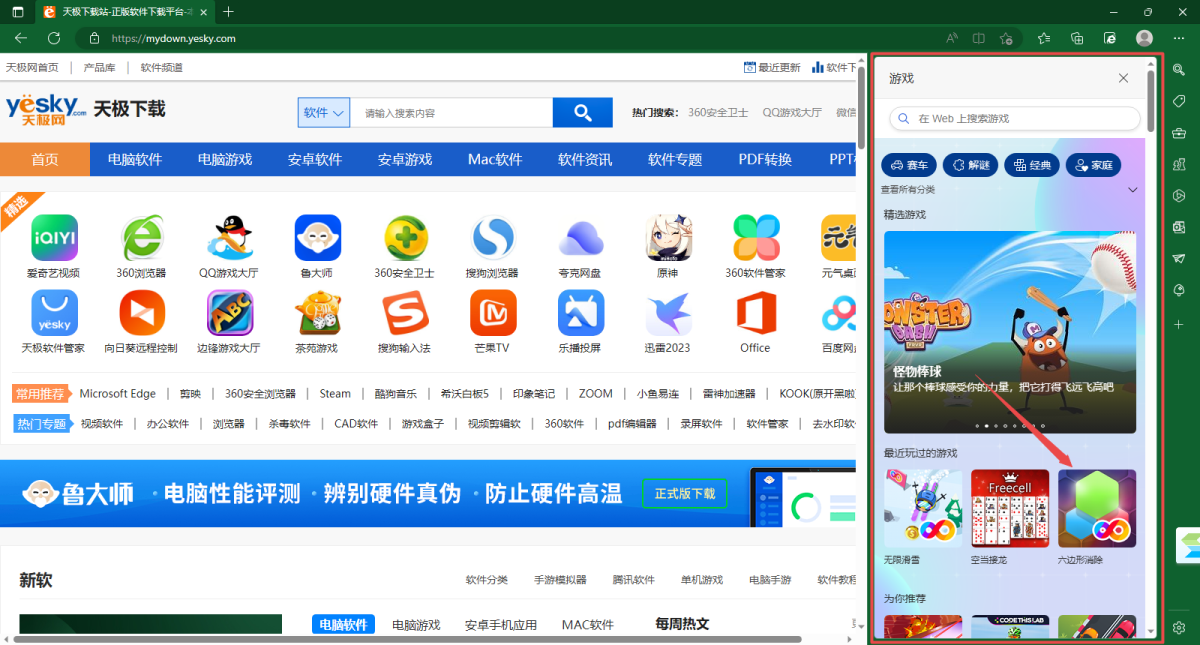Click 正式版下载 in the 鲁大师 banner
Screen dimensions: 1200x645
coord(684,493)
